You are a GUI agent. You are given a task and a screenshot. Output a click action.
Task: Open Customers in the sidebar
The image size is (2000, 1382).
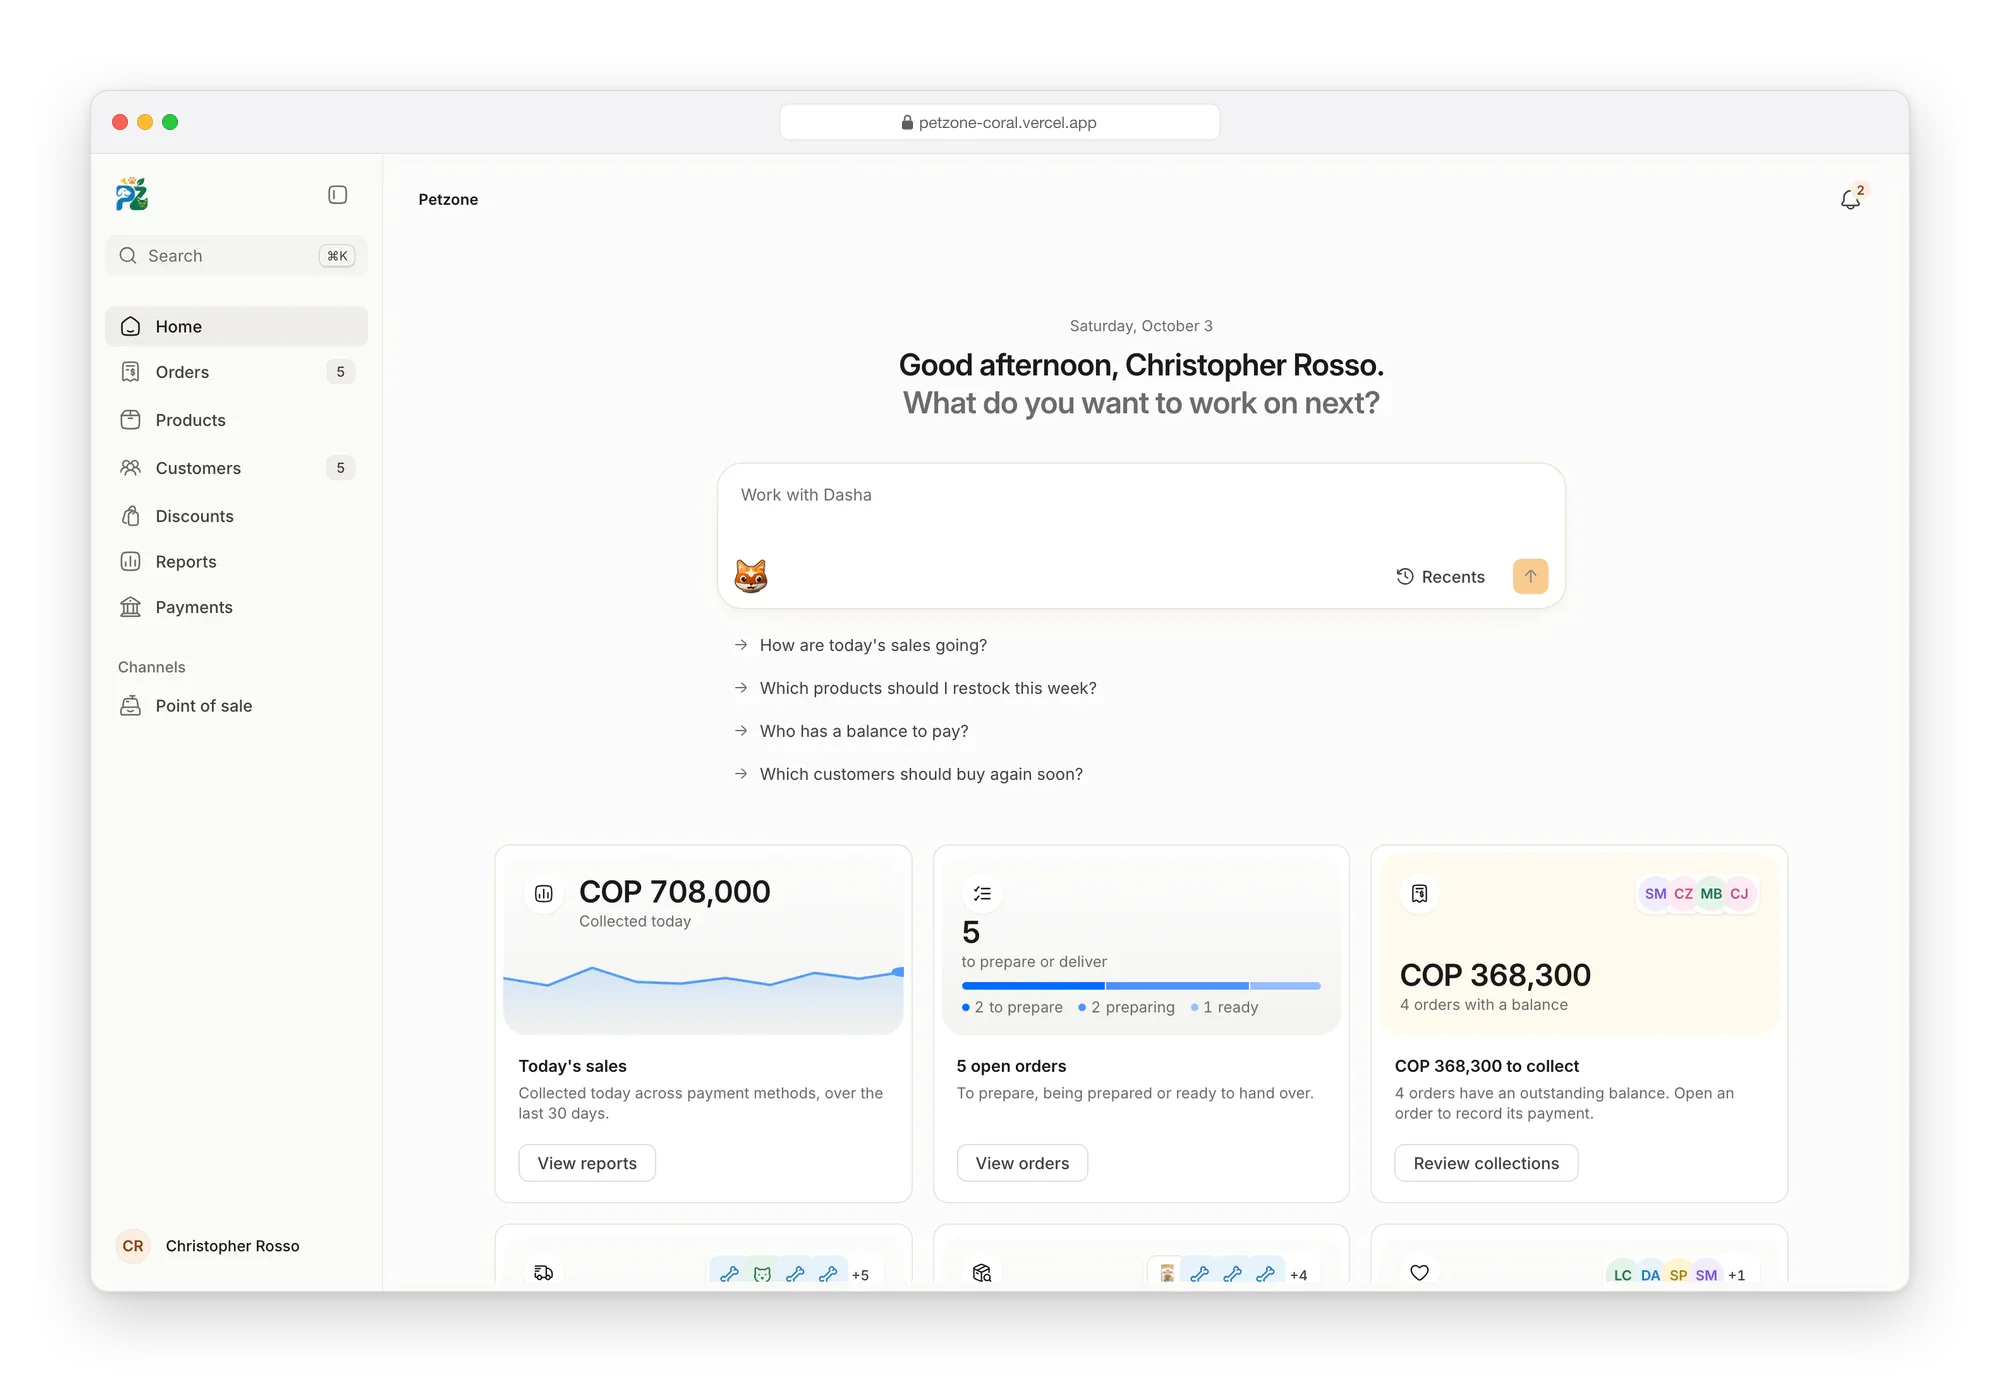[236, 468]
